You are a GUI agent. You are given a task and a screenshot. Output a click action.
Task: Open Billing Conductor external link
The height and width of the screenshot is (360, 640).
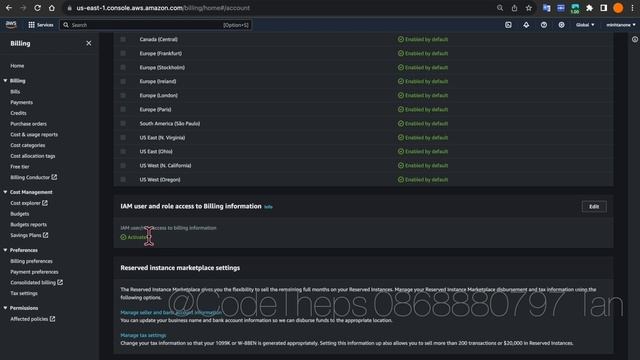pyautogui.click(x=33, y=177)
